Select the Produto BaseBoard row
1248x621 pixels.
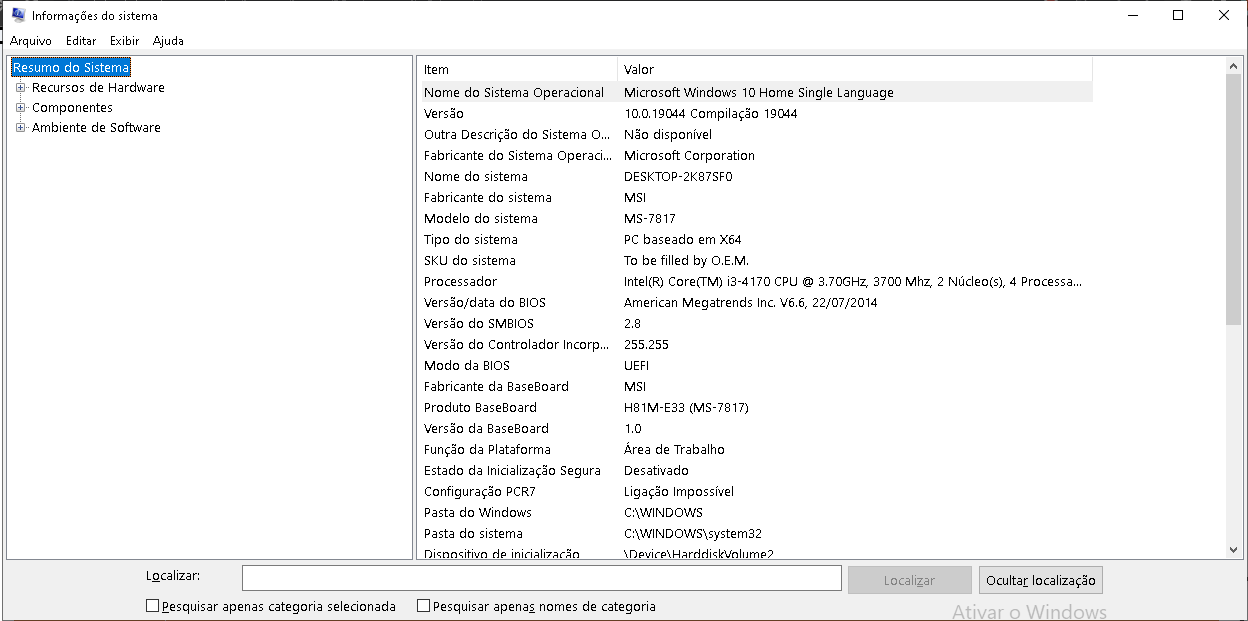coord(755,407)
